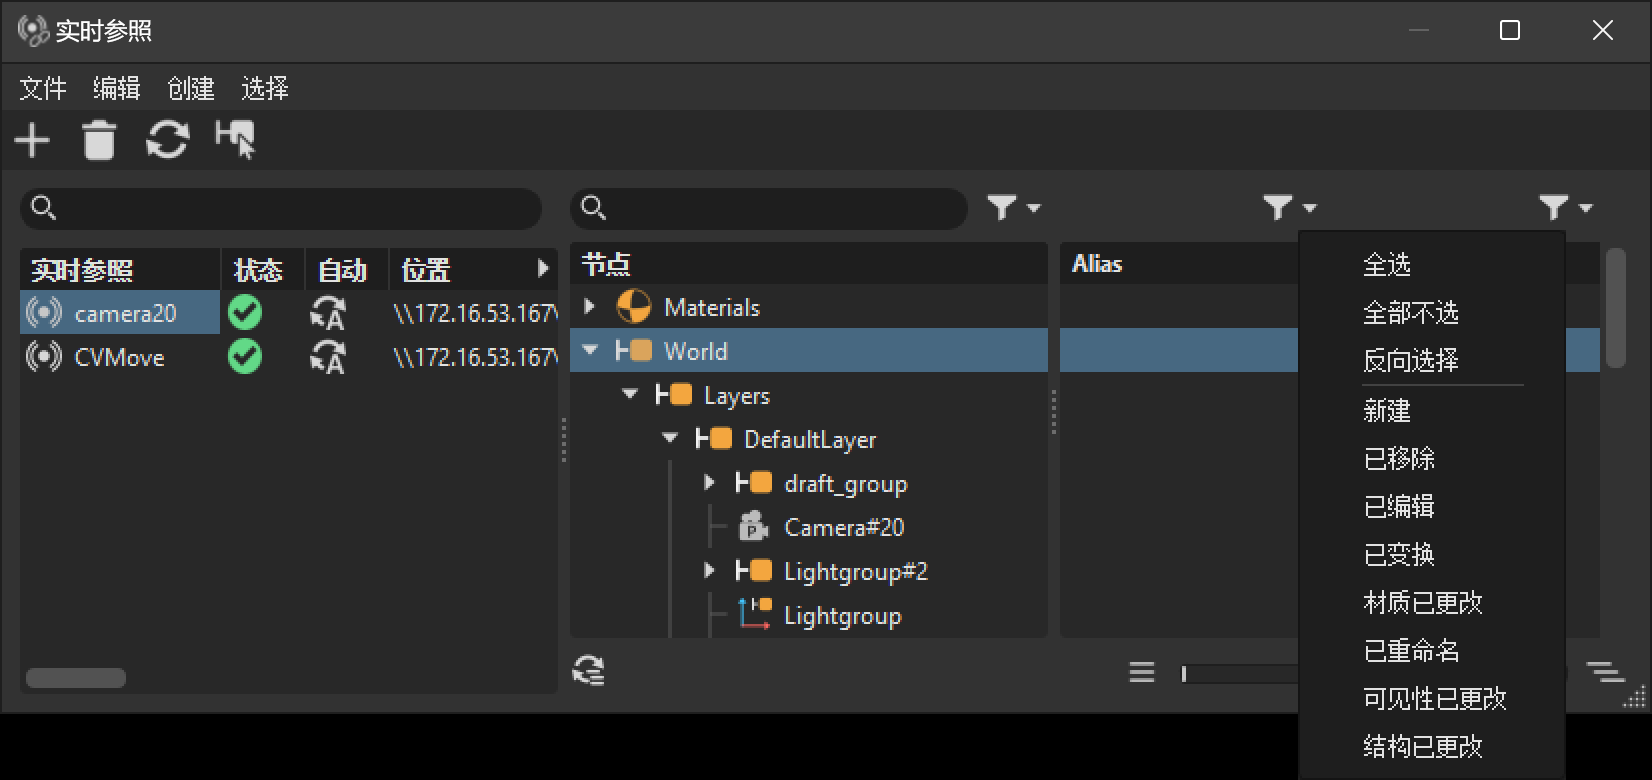Select 结构已更改 filter option
Screen dimensions: 1652x780
[x=1423, y=746]
